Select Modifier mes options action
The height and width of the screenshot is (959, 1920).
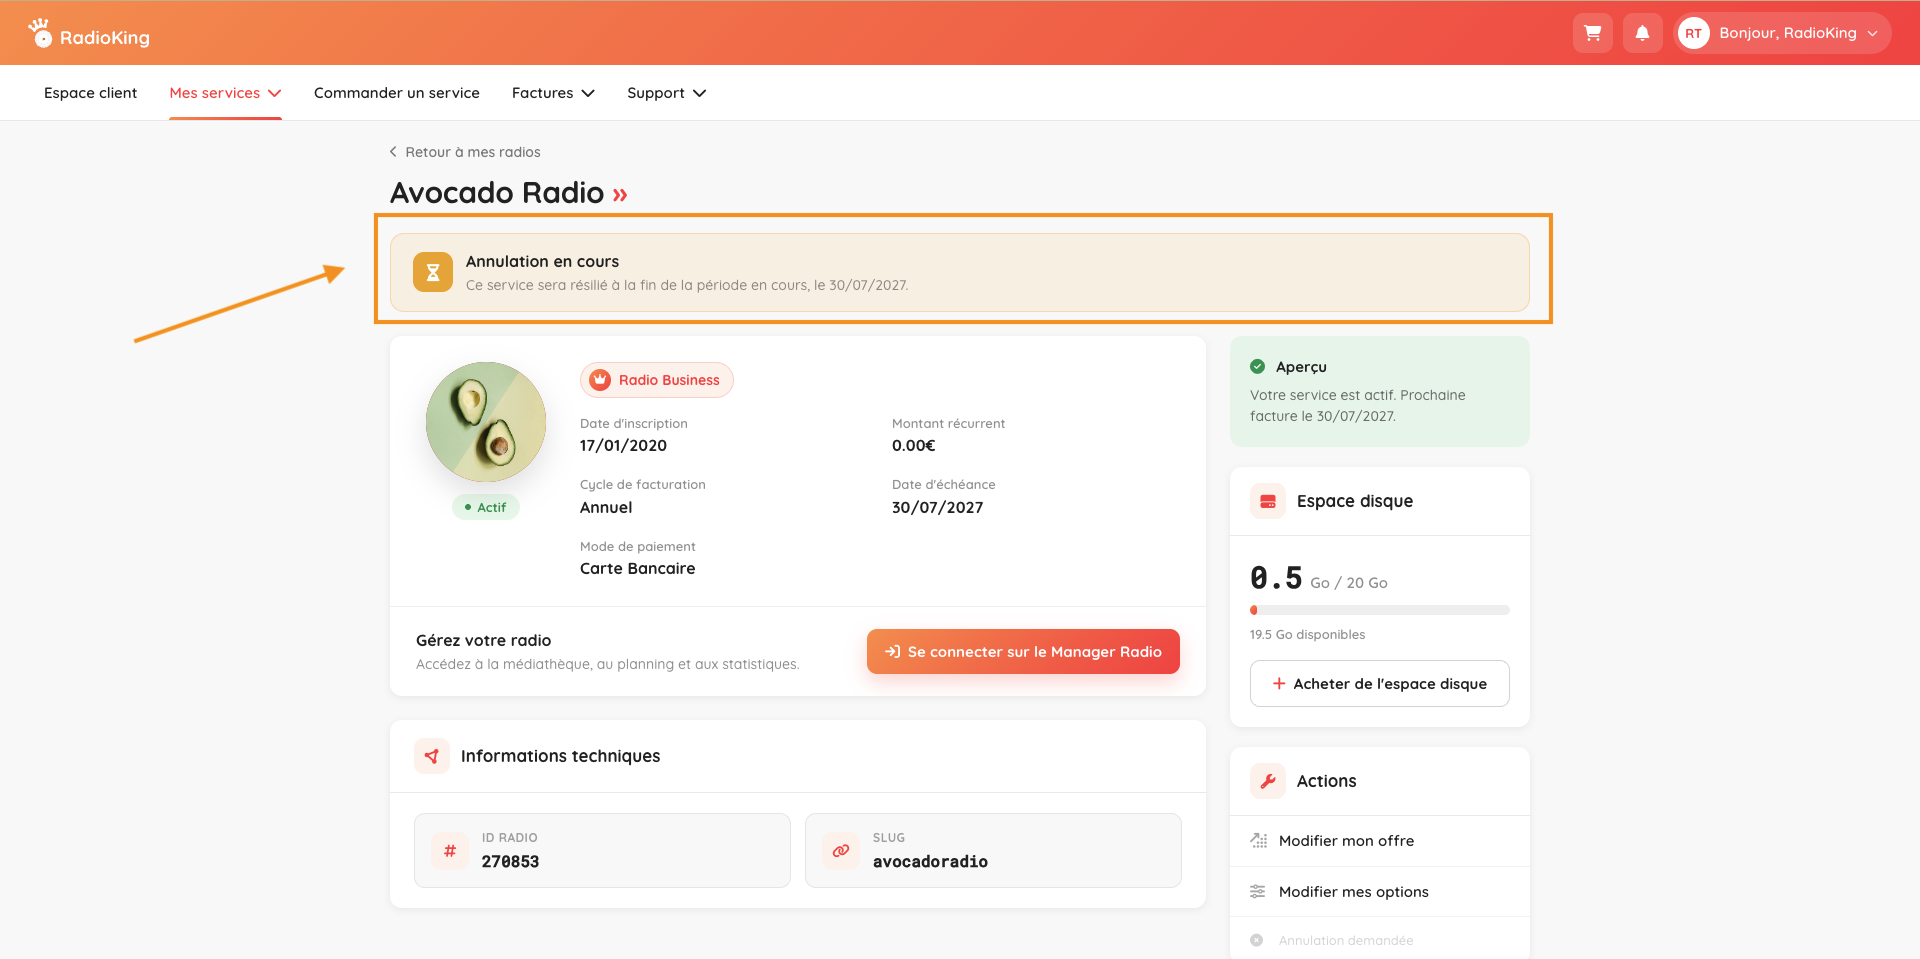(x=1379, y=892)
